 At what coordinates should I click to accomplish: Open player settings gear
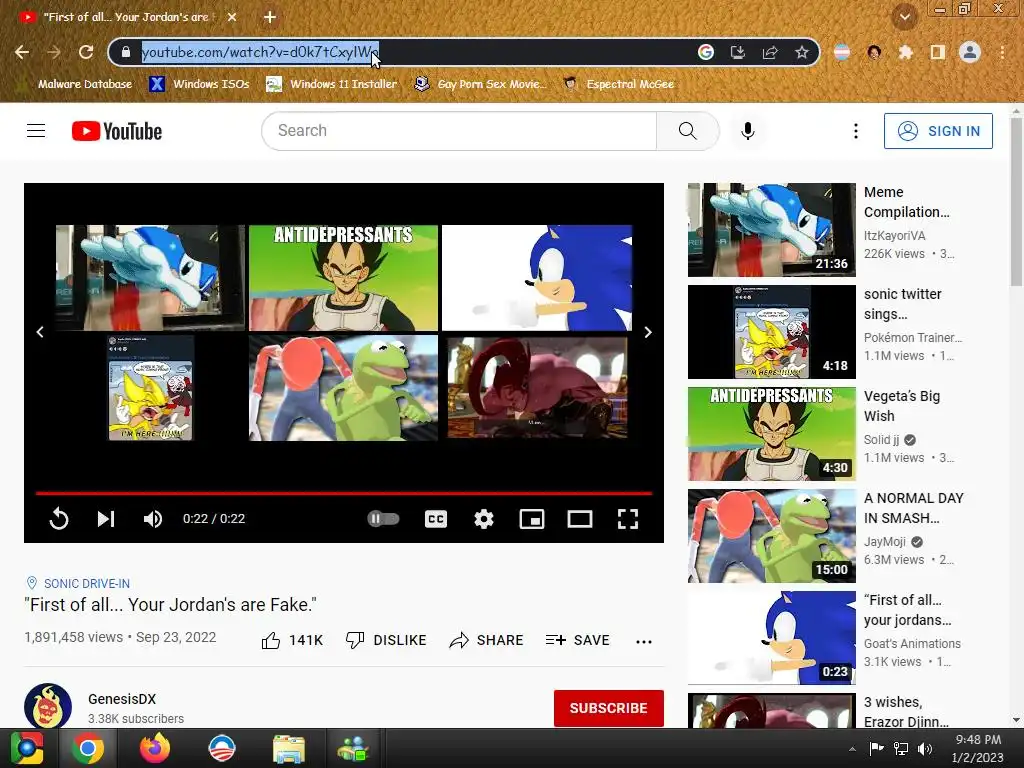click(484, 519)
